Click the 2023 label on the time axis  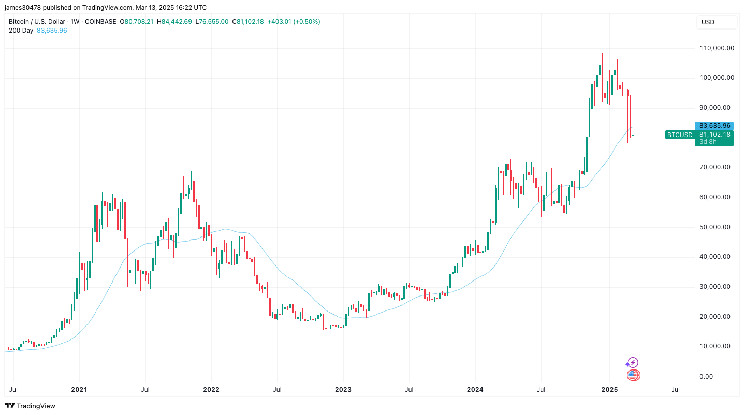(343, 390)
